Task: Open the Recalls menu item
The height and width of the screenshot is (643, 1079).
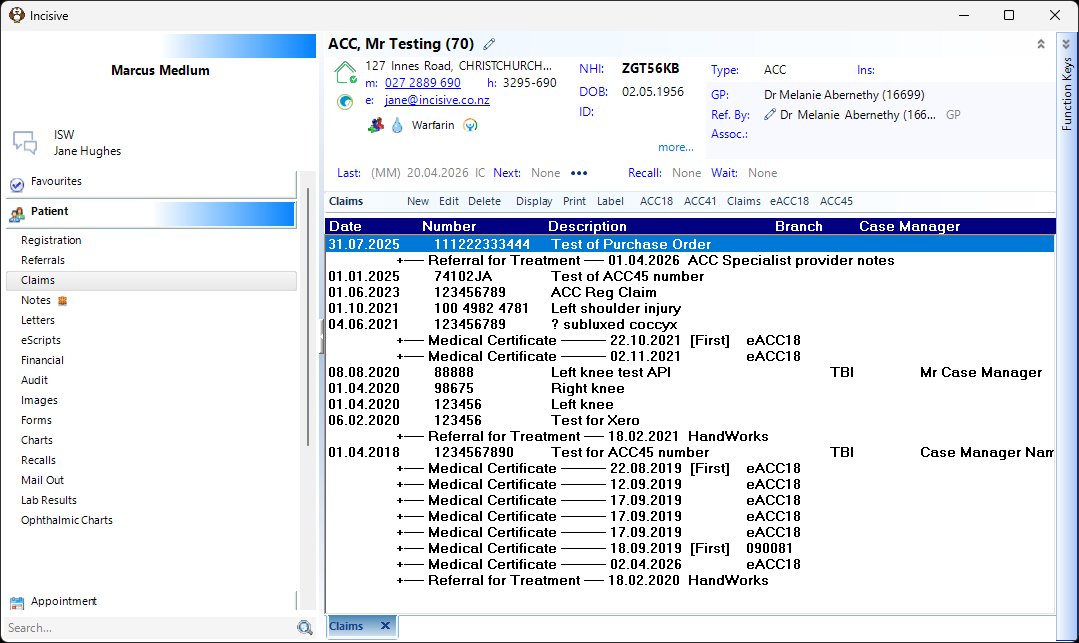Action: (x=38, y=461)
